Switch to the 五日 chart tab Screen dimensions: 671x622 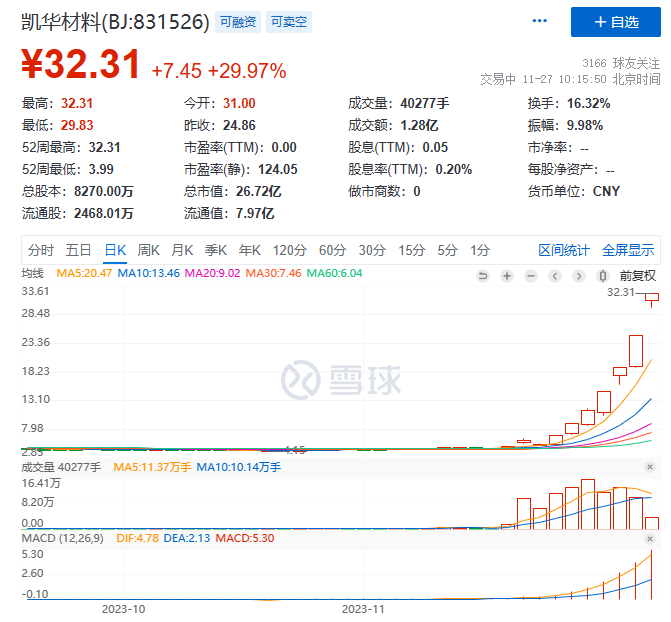coord(78,250)
